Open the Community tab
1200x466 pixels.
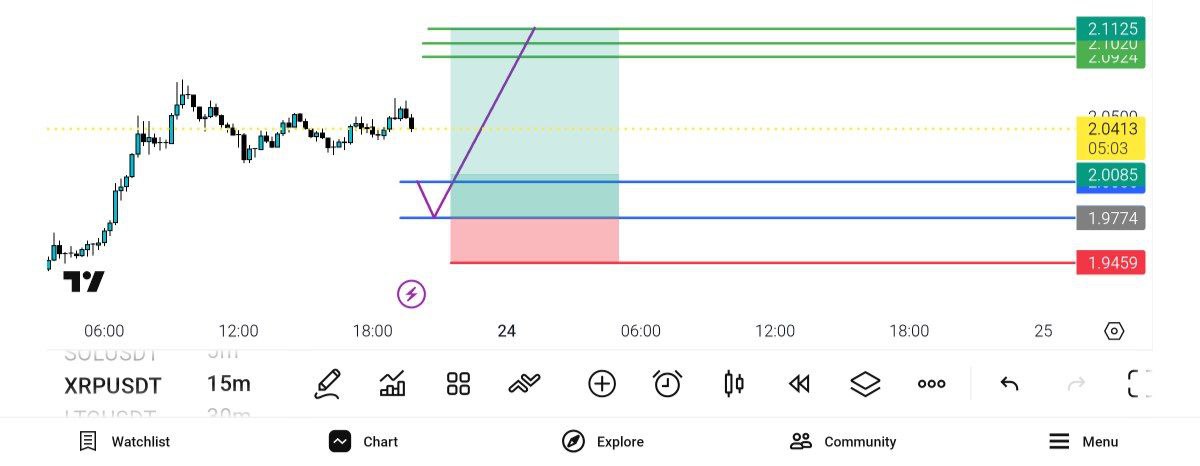(x=843, y=441)
